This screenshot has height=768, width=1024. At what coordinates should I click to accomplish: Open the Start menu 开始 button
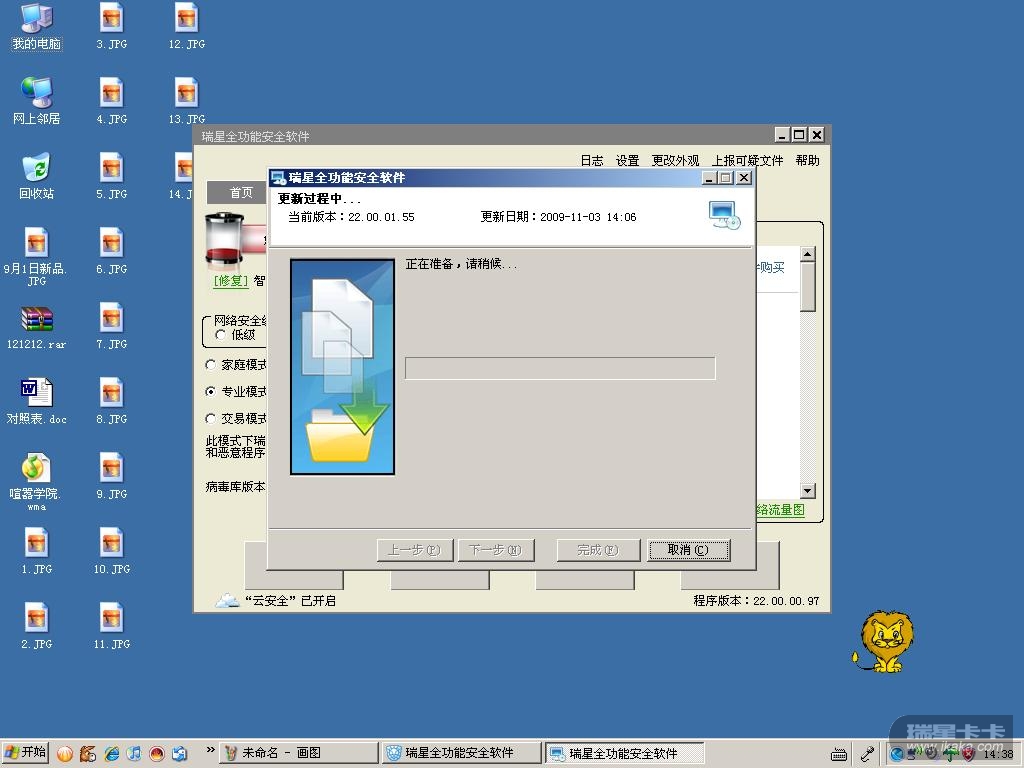coord(25,752)
